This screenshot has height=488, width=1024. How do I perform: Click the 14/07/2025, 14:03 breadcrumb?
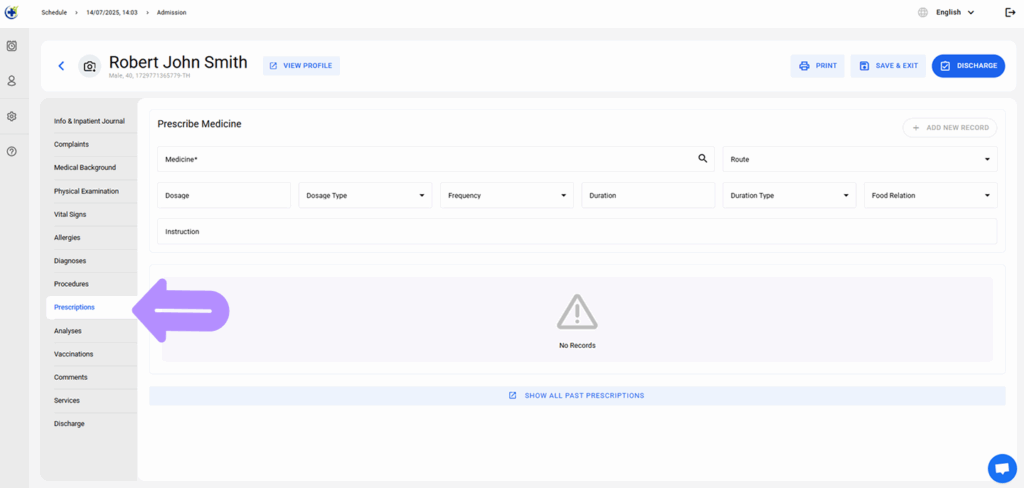pos(112,12)
